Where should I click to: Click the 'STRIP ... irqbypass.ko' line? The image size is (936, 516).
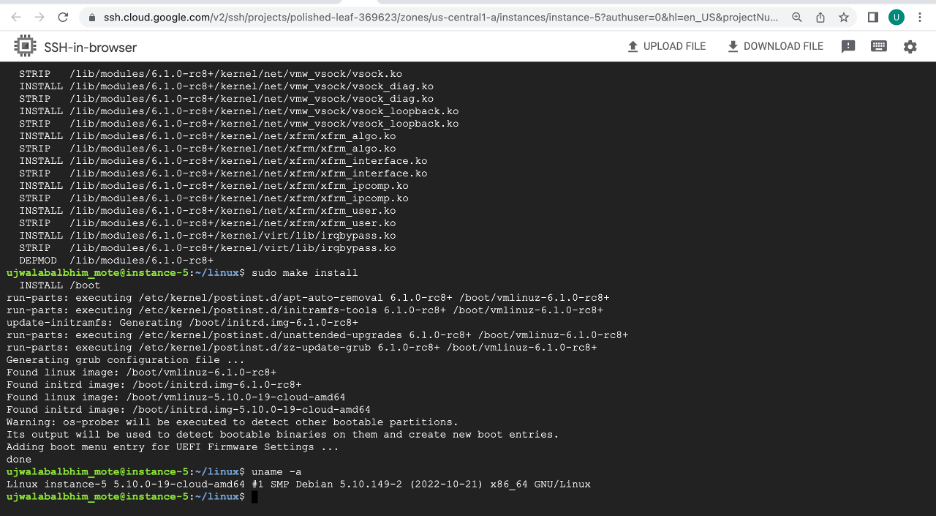click(207, 248)
